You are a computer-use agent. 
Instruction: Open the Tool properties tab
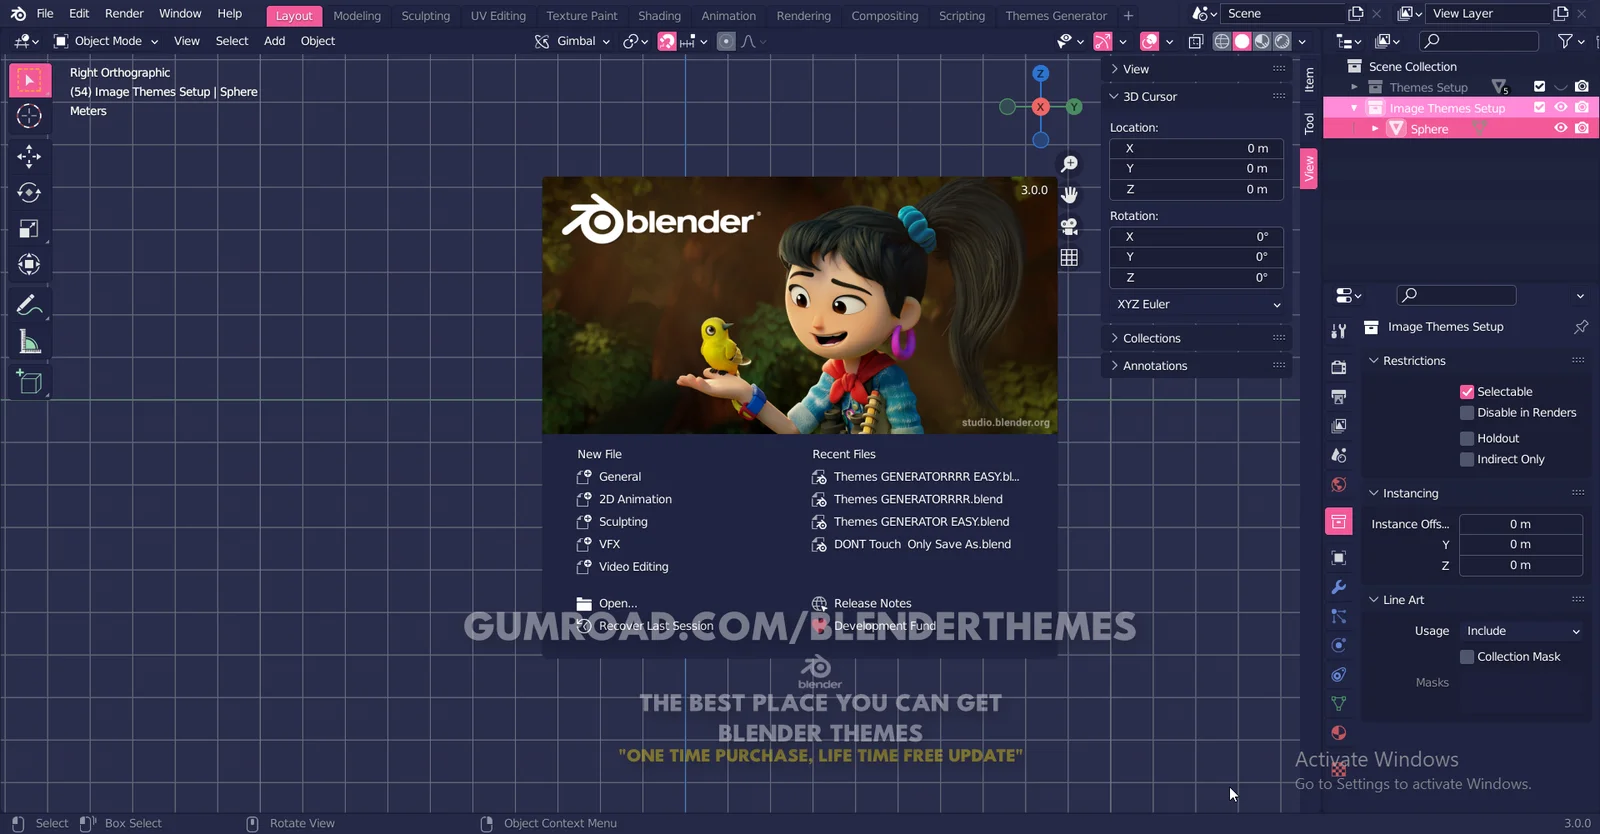click(1339, 331)
